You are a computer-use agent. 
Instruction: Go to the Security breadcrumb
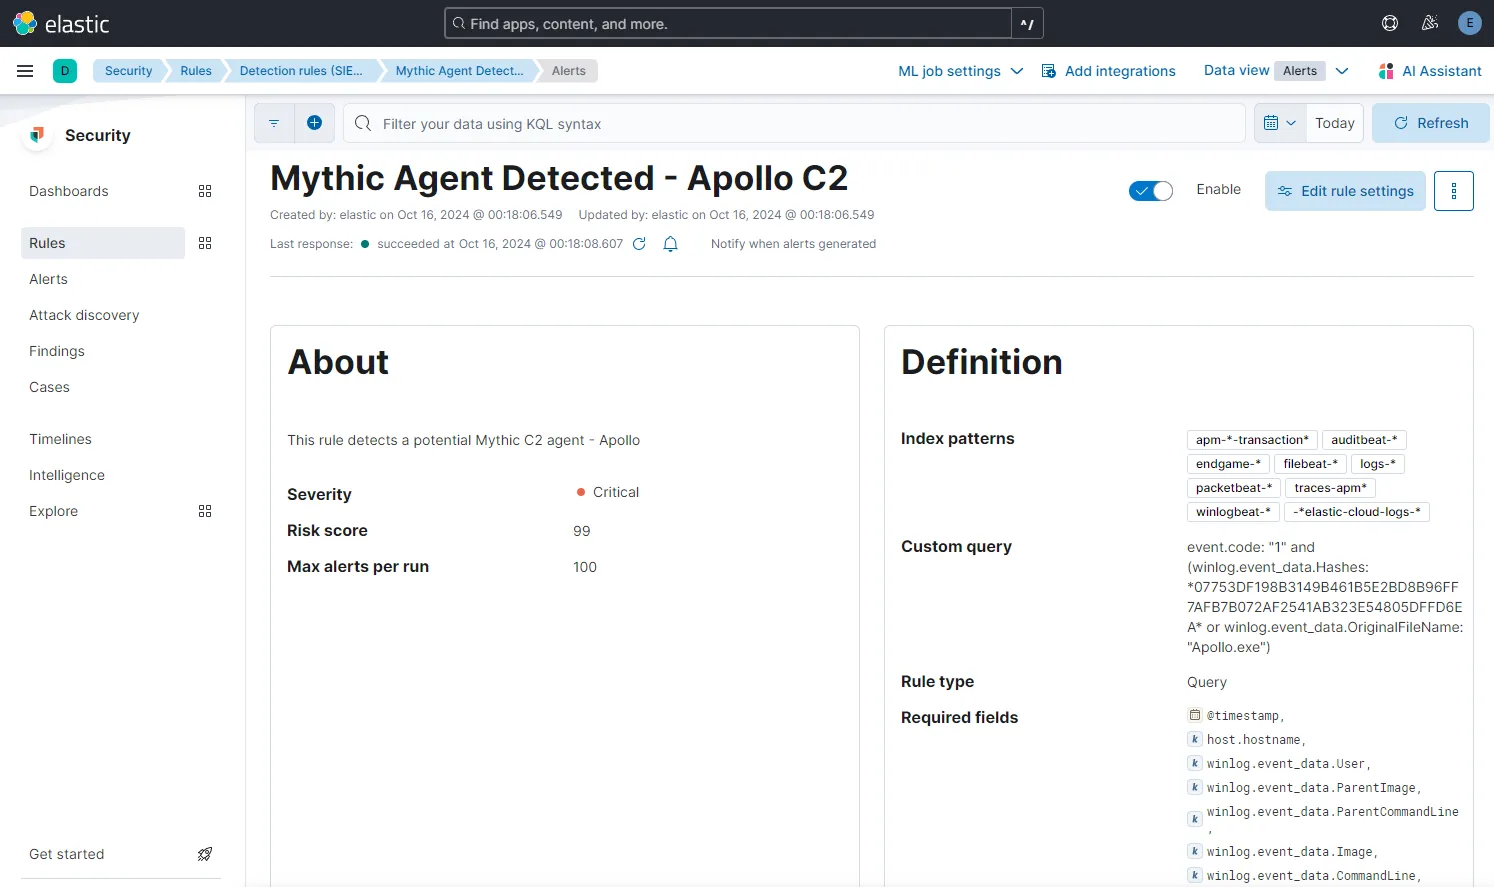(128, 70)
